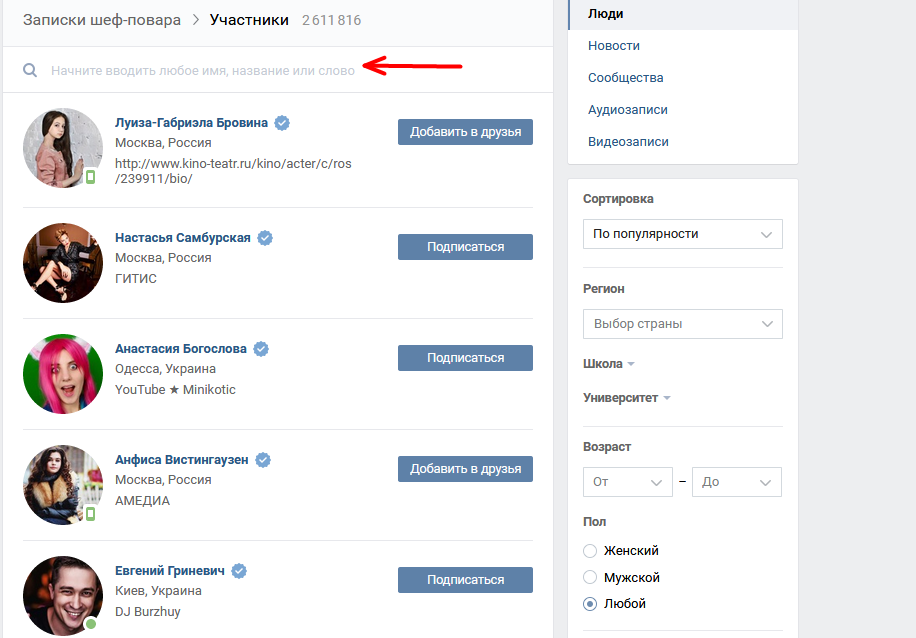Image resolution: width=916 pixels, height=638 pixels.
Task: Go back to Записки шеф-повара page
Action: coord(102,20)
